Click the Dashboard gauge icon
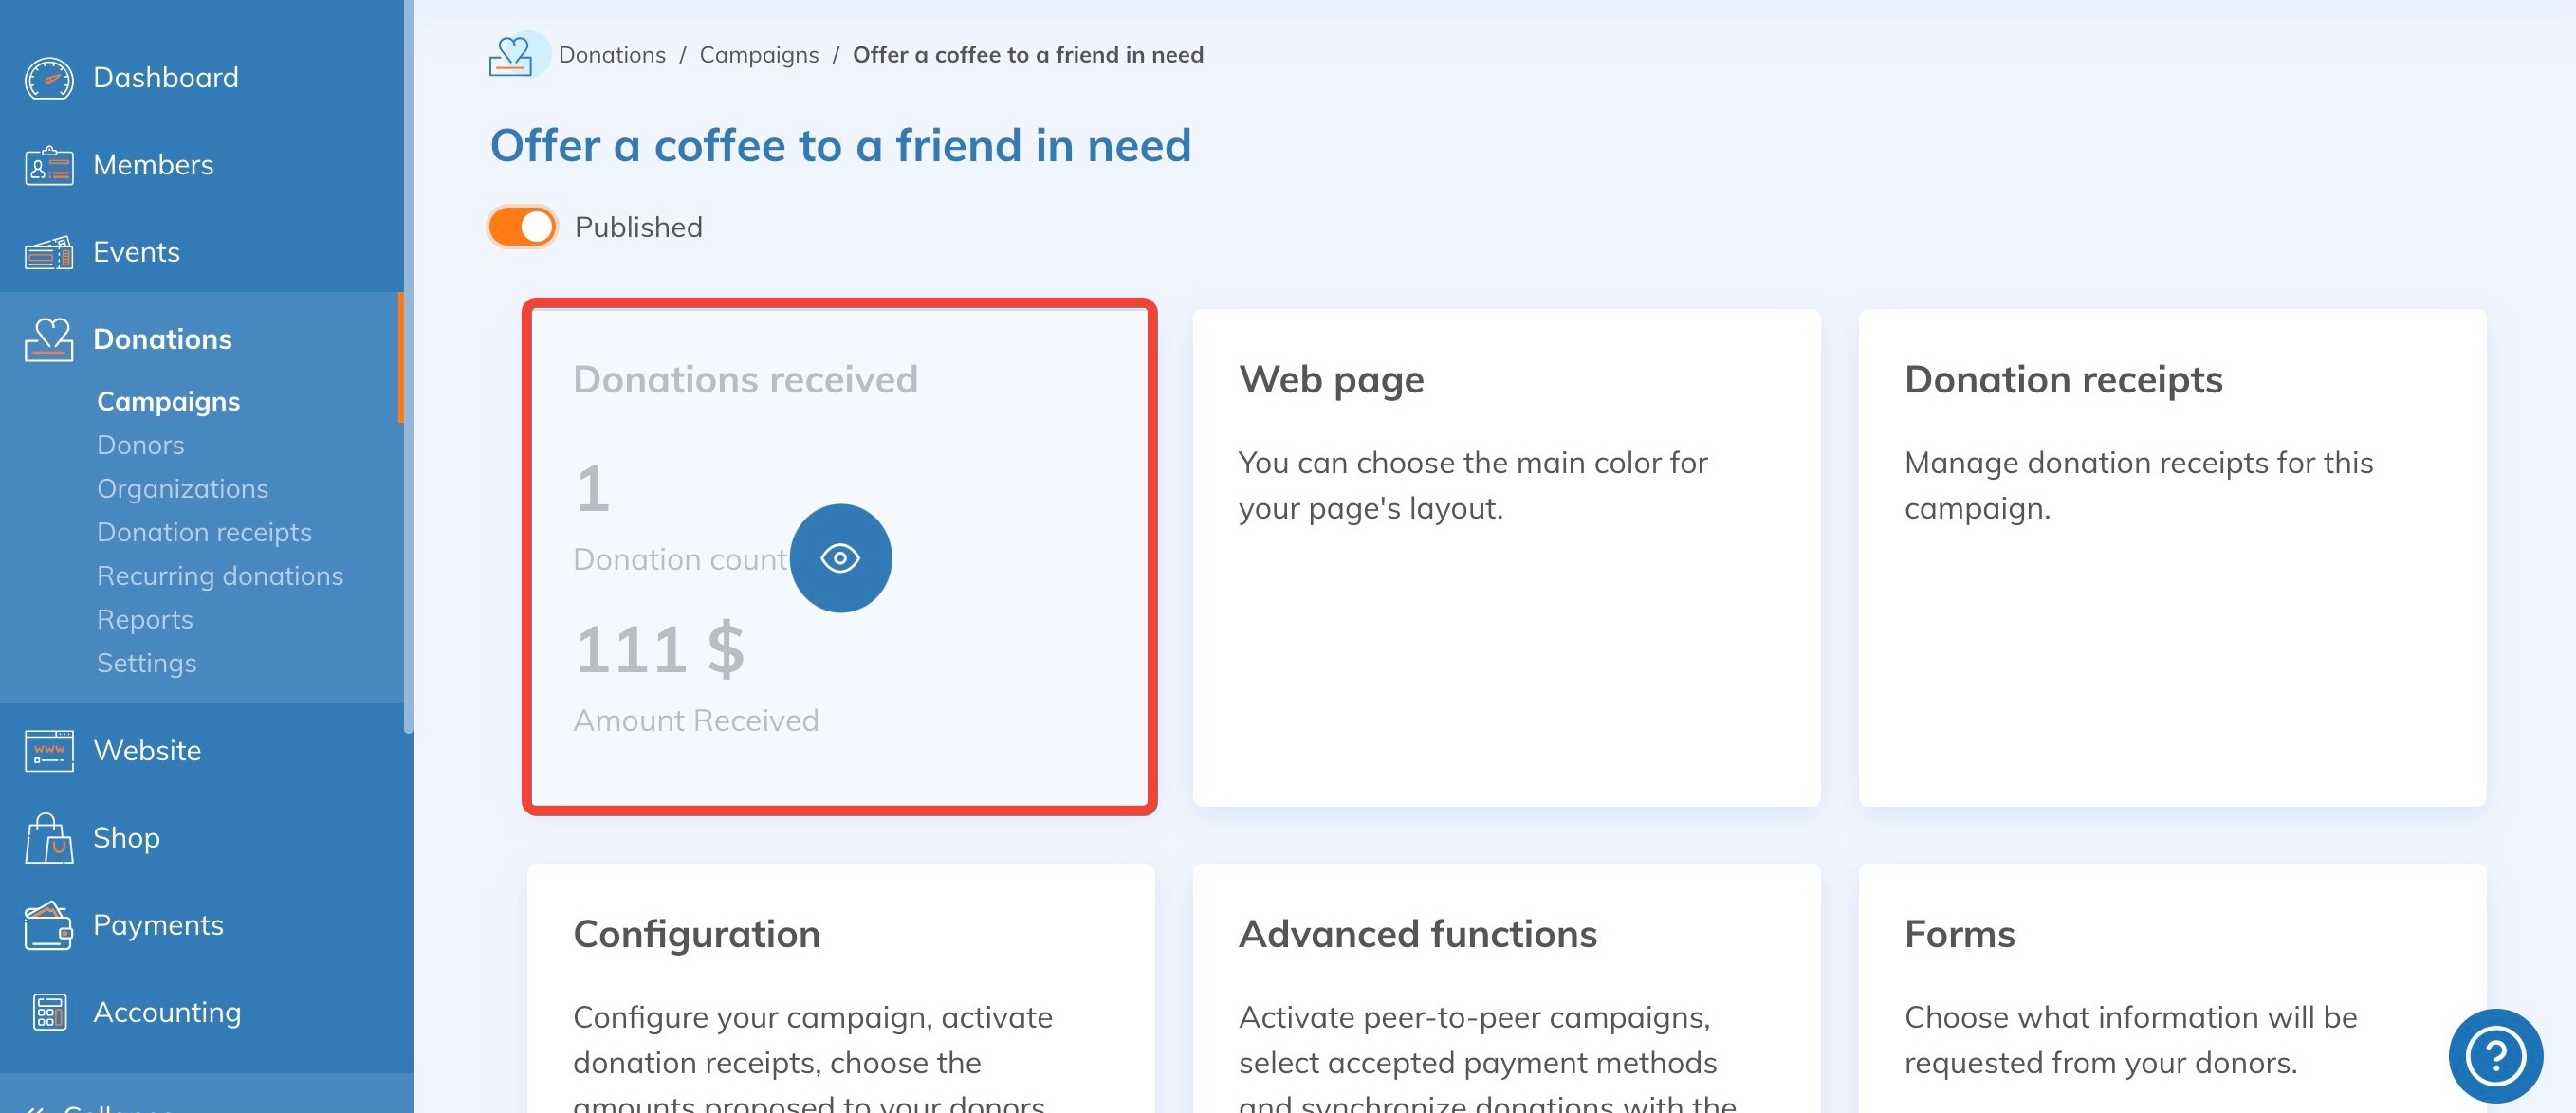 (x=48, y=78)
